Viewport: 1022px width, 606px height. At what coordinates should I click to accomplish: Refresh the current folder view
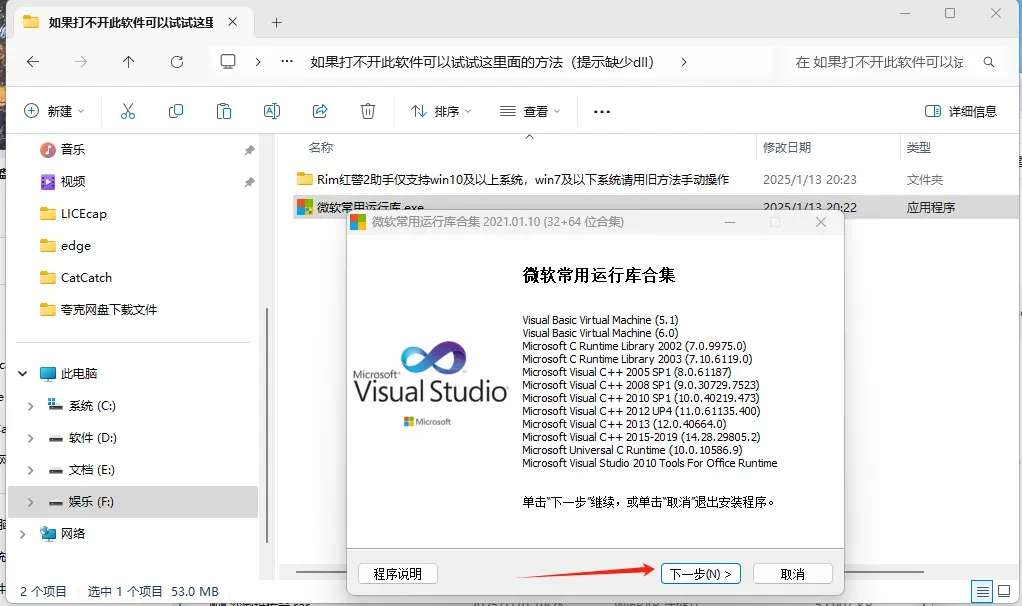[177, 62]
